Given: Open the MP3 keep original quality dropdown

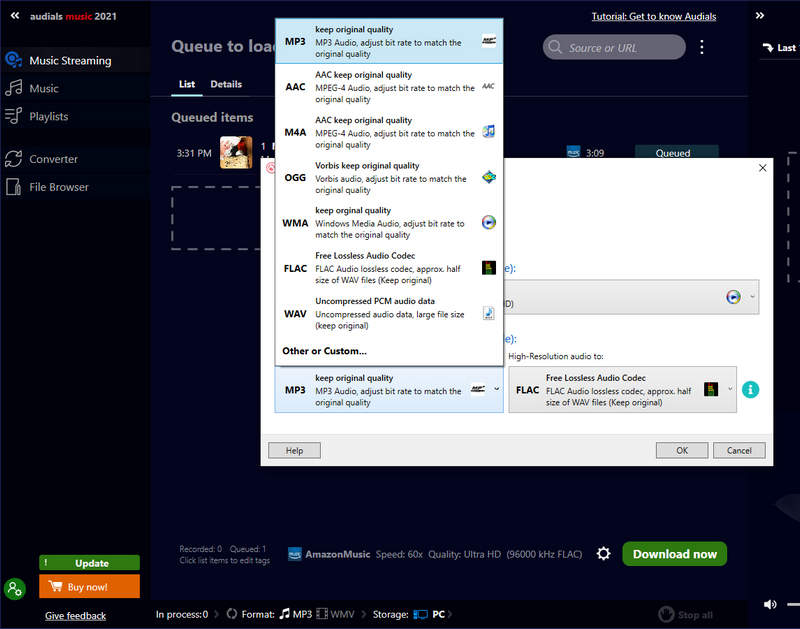Looking at the screenshot, I should point(389,390).
